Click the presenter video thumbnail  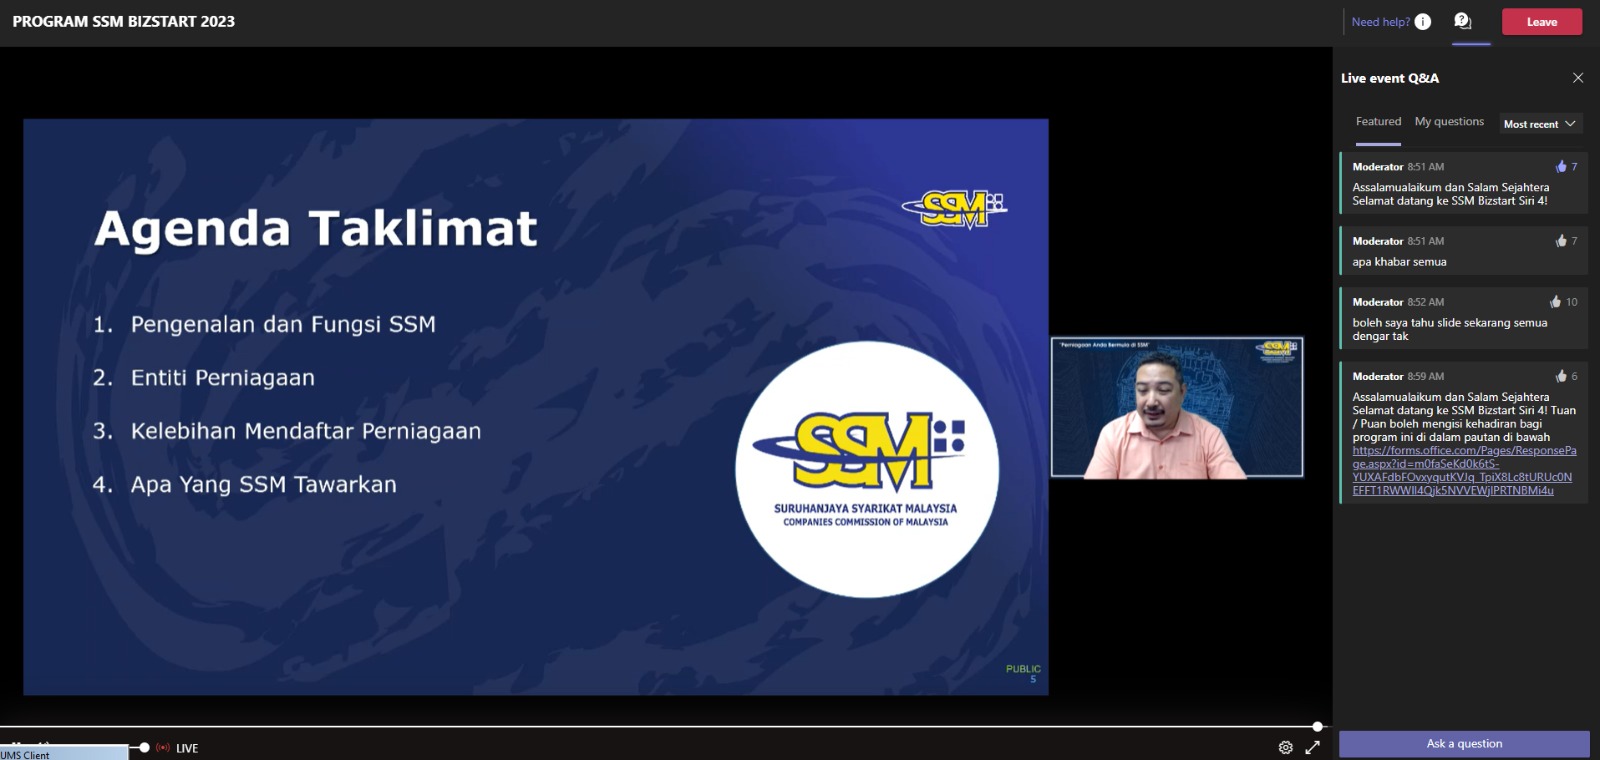pos(1177,407)
